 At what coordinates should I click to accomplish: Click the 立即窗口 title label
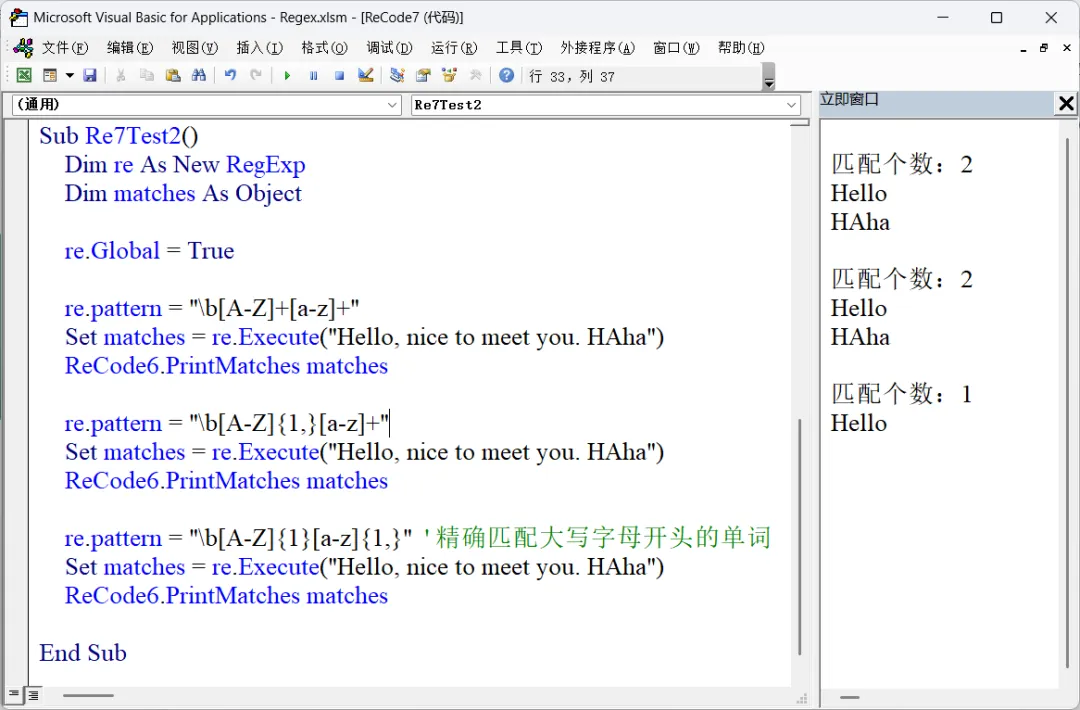(x=849, y=100)
